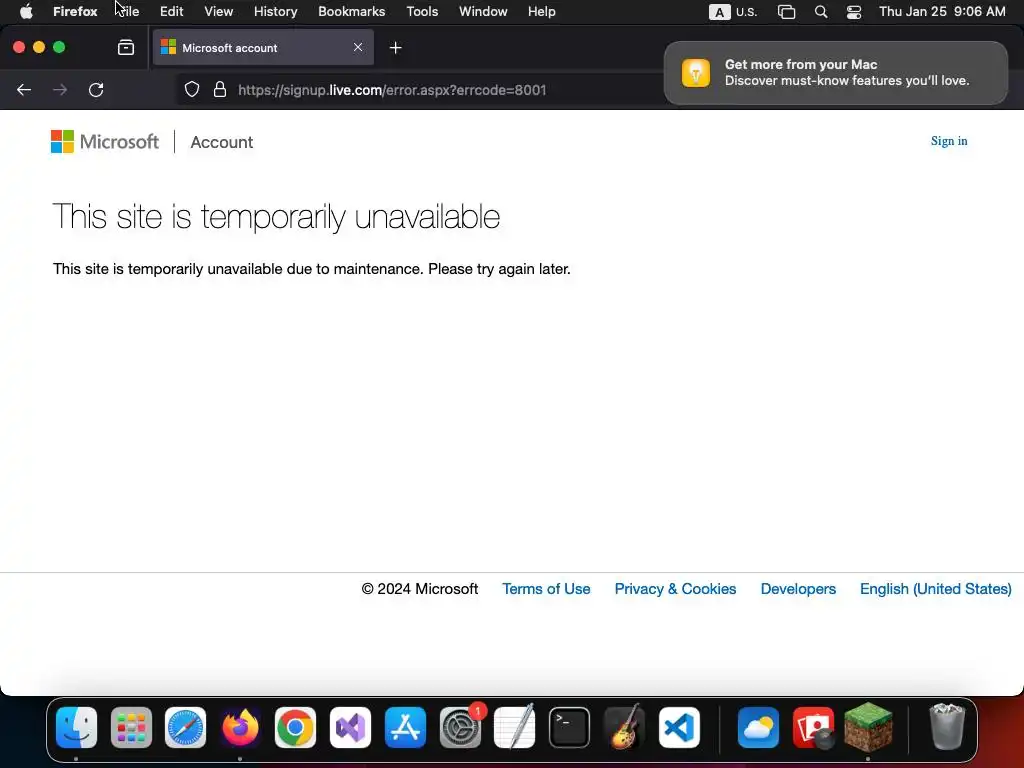1024x768 pixels.
Task: Click the maintenance 'Please try again later' message
Action: pos(312,269)
